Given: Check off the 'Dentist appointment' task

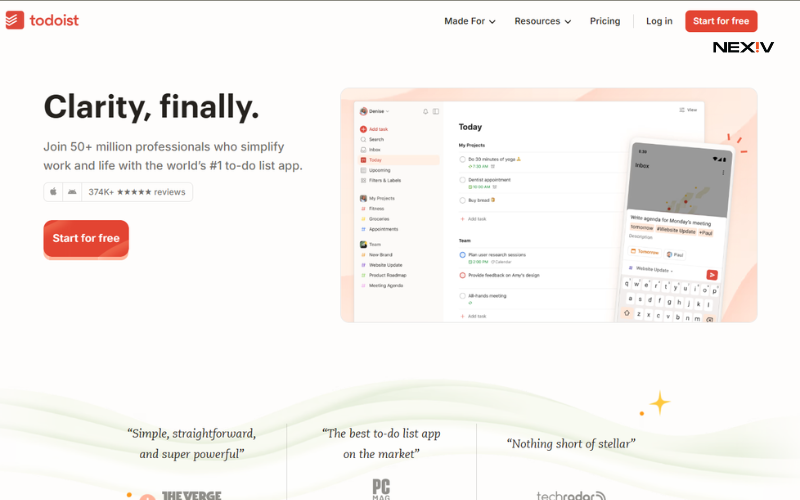Looking at the screenshot, I should tap(463, 180).
